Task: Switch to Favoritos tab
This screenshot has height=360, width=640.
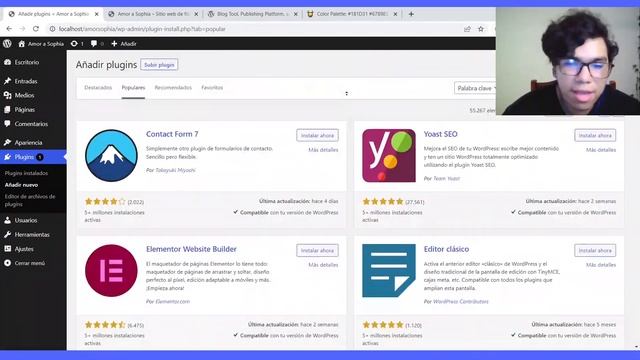Action: coord(212,88)
